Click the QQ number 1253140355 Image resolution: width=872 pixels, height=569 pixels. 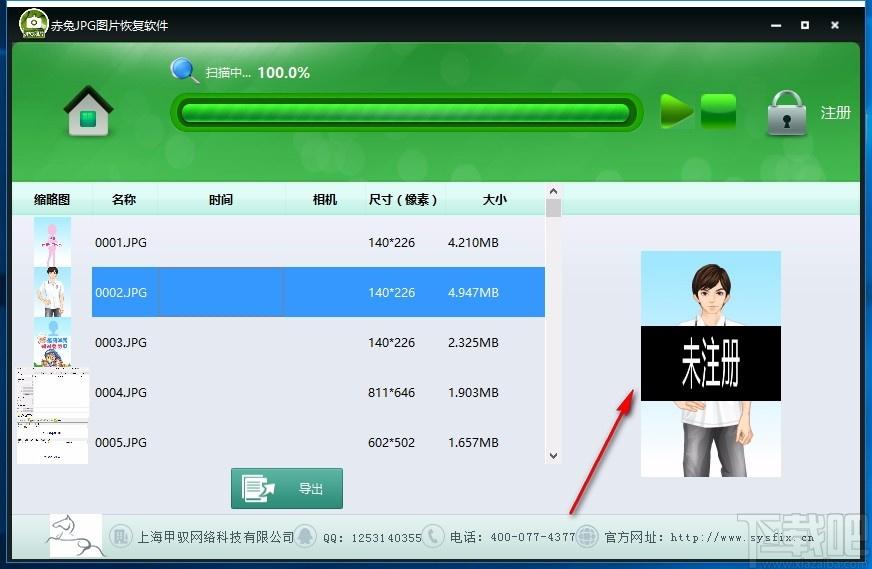(387, 538)
